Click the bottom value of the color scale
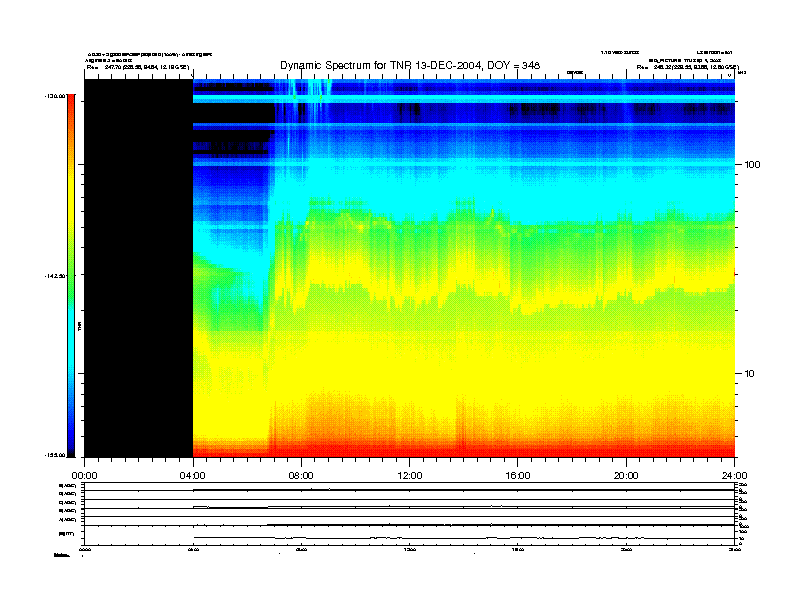 point(55,455)
